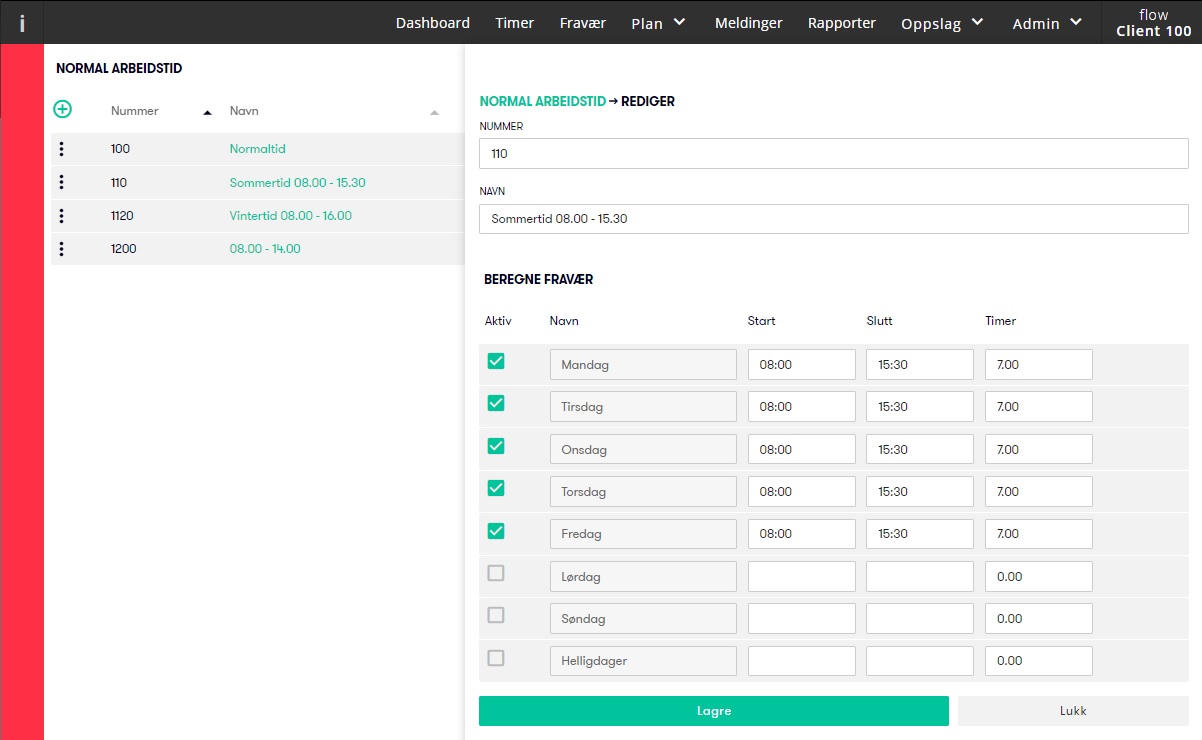Click the Fredag start time field
The image size is (1202, 740).
click(x=802, y=533)
